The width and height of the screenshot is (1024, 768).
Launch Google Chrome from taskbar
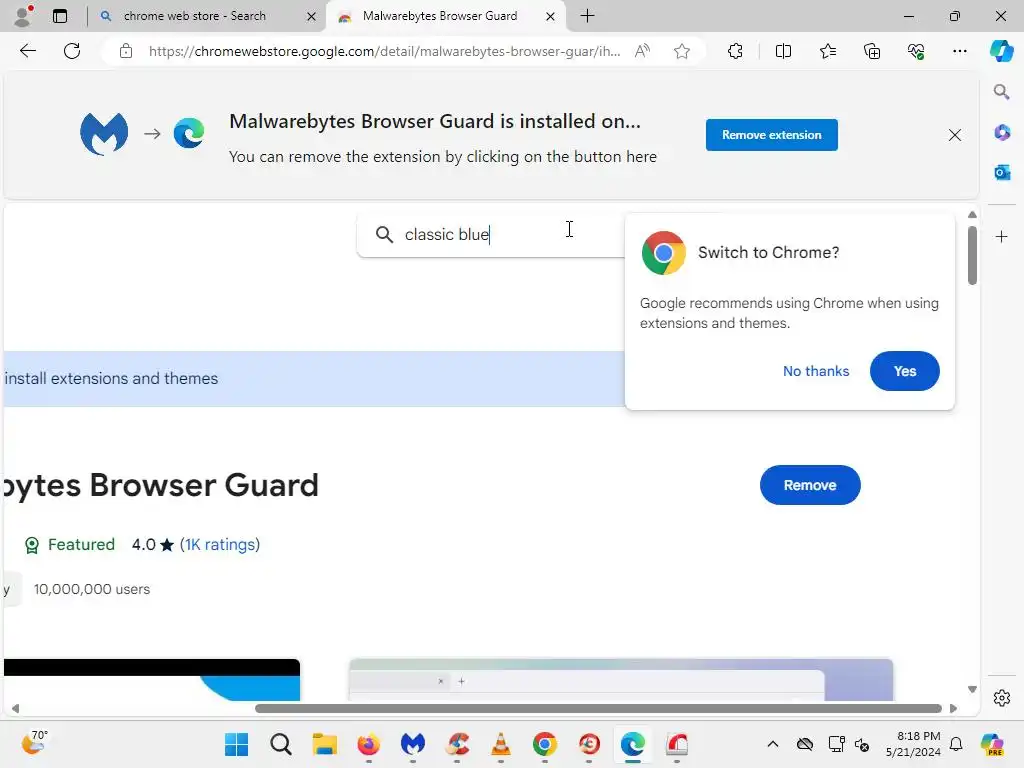pyautogui.click(x=544, y=744)
